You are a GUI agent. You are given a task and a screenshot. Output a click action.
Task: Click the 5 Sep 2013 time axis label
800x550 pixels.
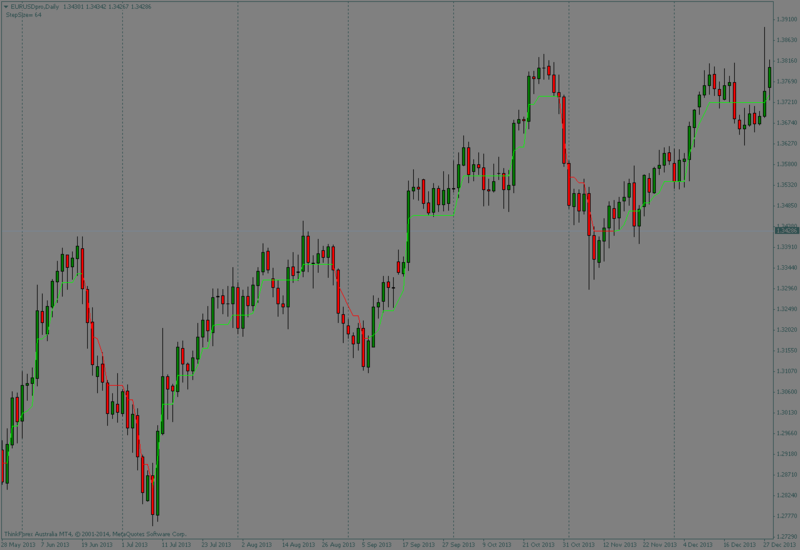click(x=377, y=545)
